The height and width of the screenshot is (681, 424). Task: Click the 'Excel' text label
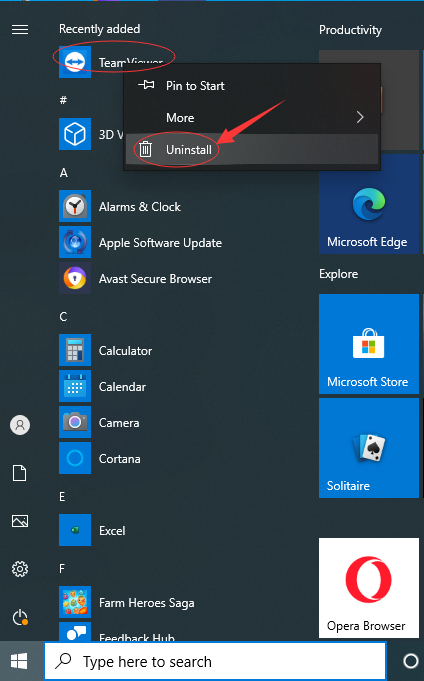(112, 531)
